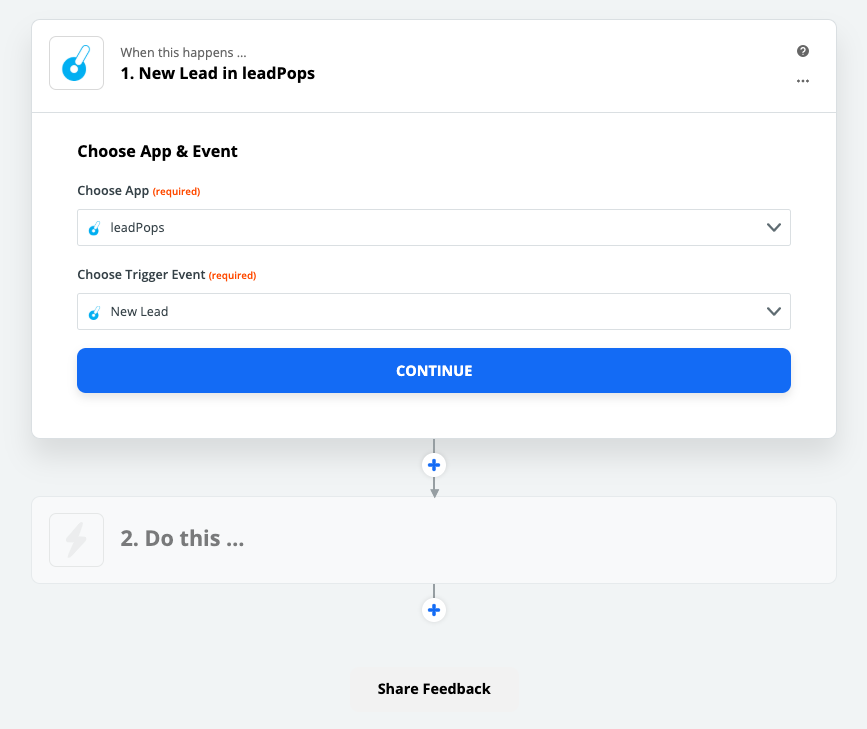Open the New Lead trigger event selector
This screenshot has width=867, height=729.
434,311
